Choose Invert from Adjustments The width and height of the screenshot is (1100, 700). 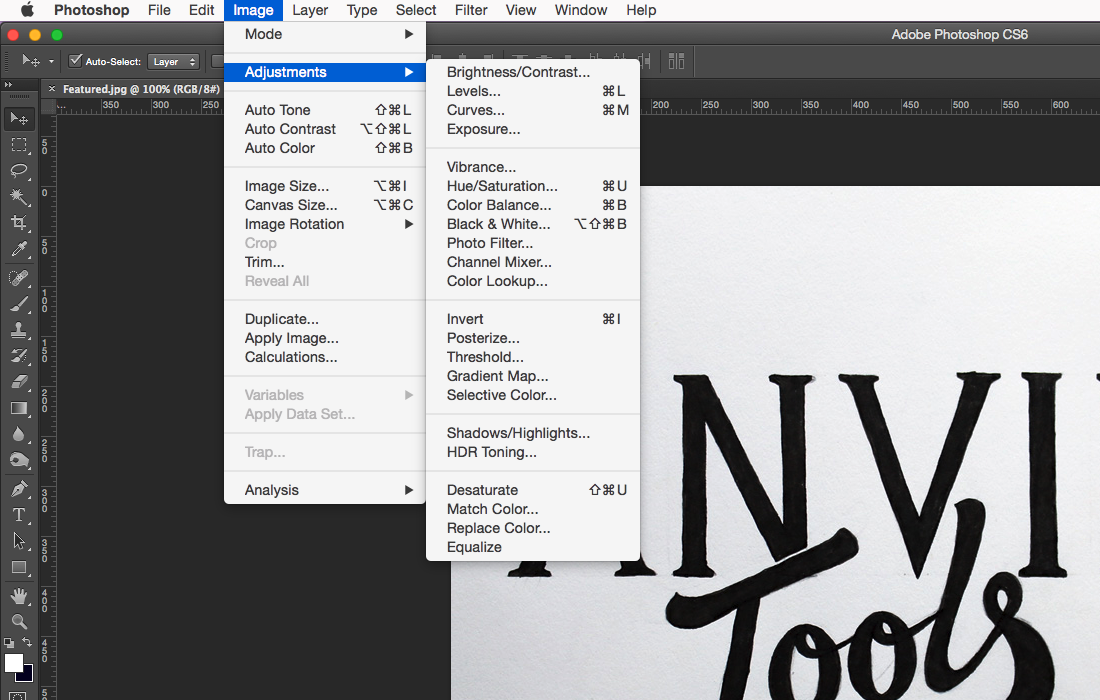(533, 319)
